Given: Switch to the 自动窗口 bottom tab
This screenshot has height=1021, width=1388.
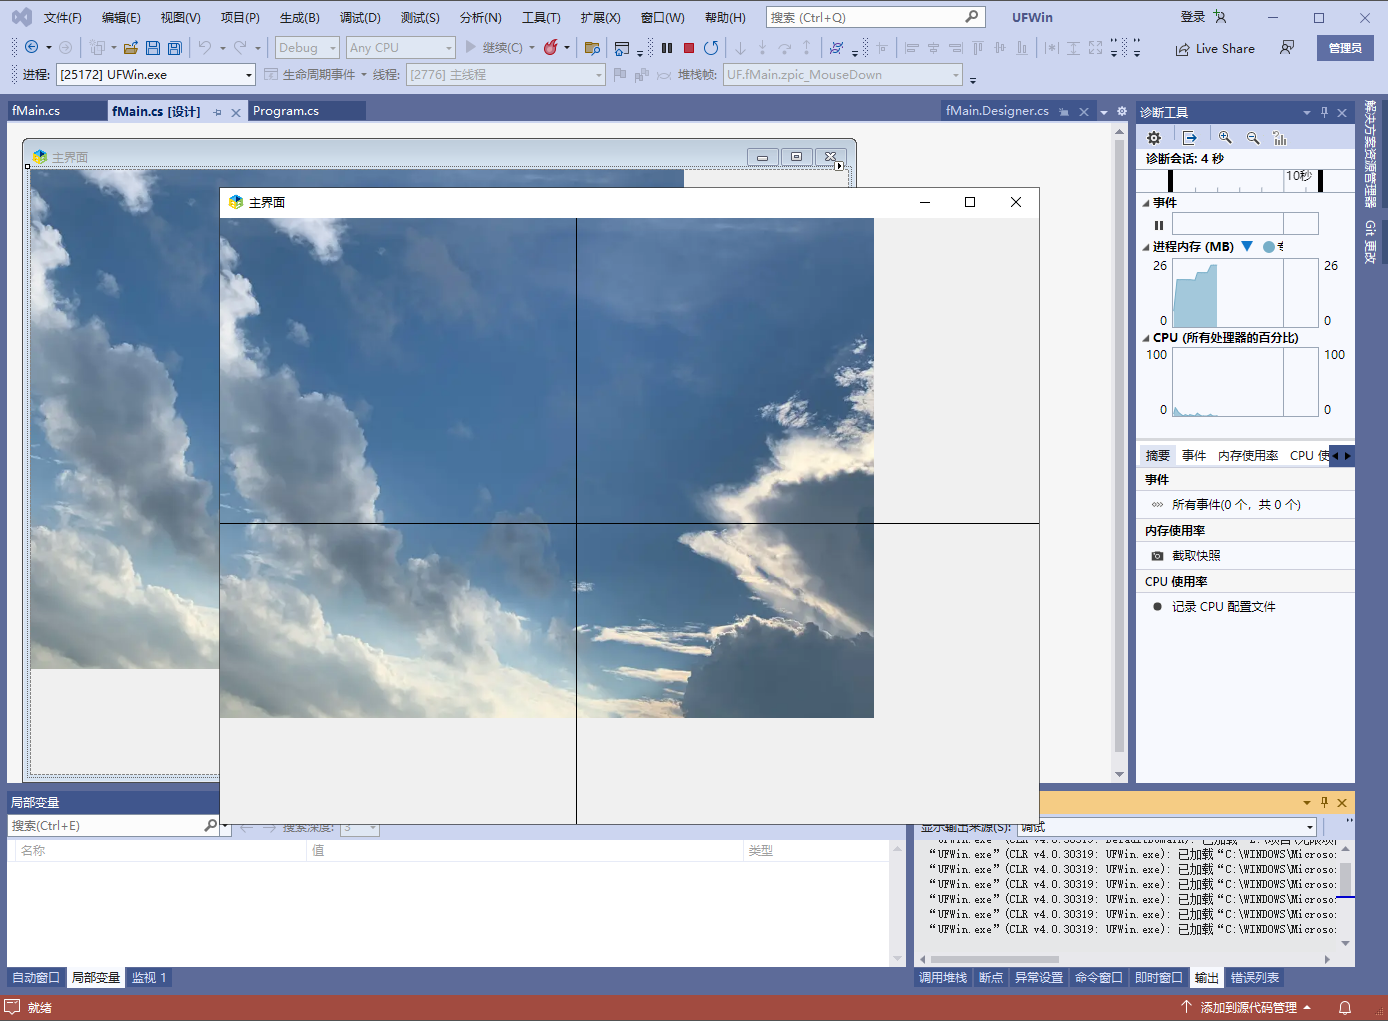Looking at the screenshot, I should [36, 978].
